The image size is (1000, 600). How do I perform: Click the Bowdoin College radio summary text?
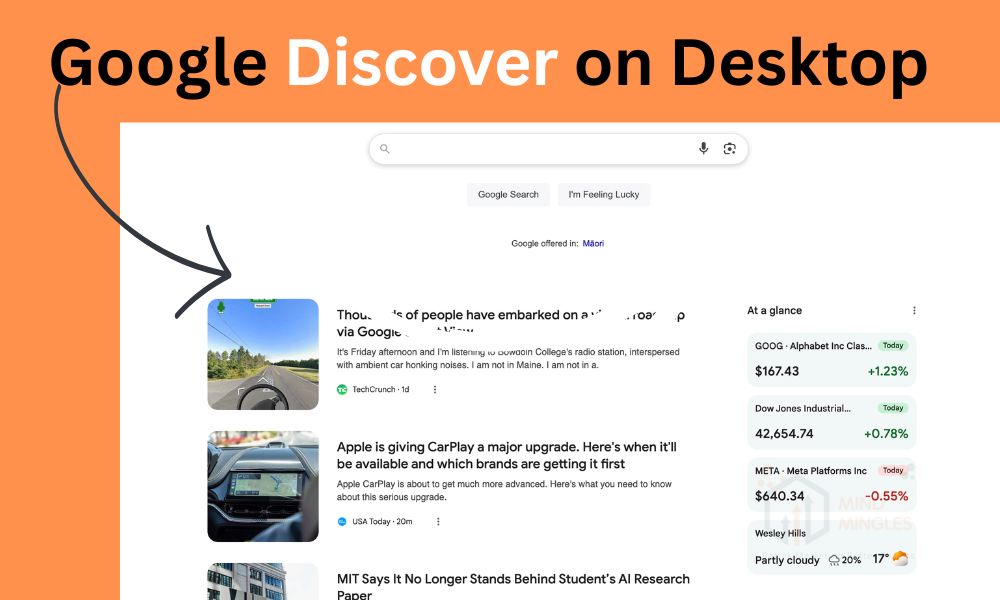508,358
